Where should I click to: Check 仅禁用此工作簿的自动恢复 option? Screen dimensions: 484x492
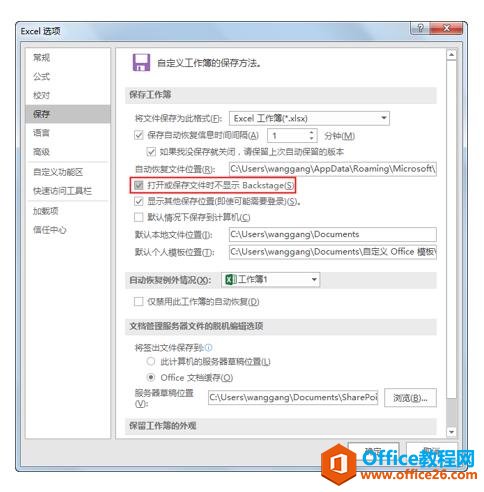(139, 302)
